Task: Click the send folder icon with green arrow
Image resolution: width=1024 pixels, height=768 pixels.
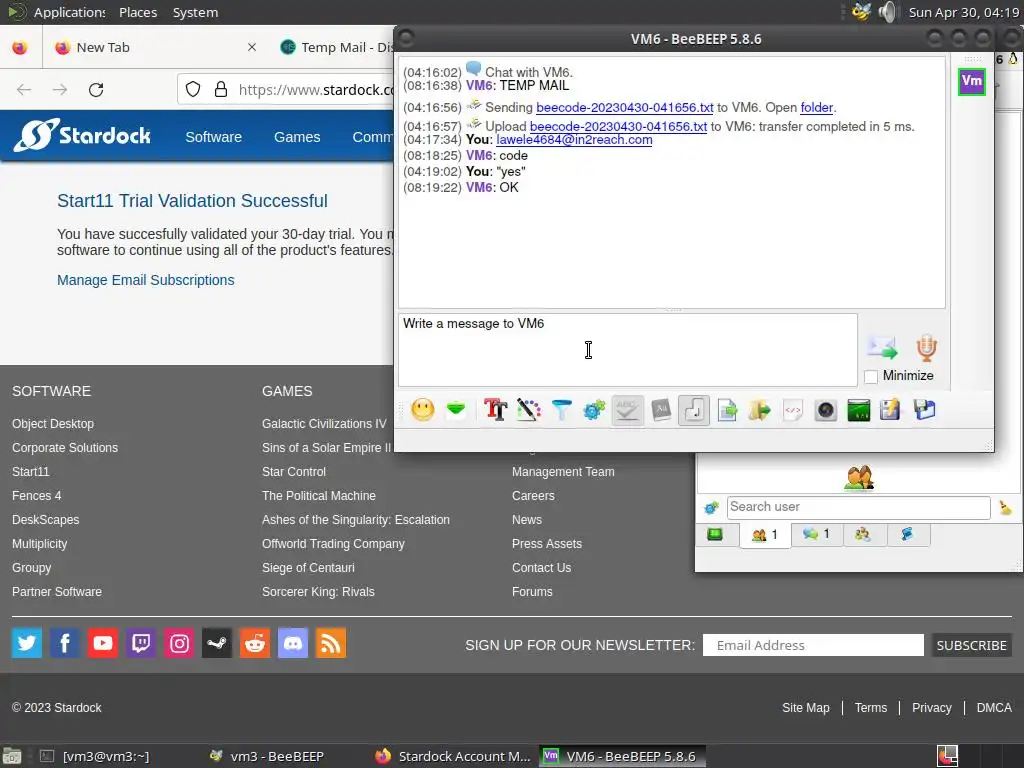Action: 760,410
